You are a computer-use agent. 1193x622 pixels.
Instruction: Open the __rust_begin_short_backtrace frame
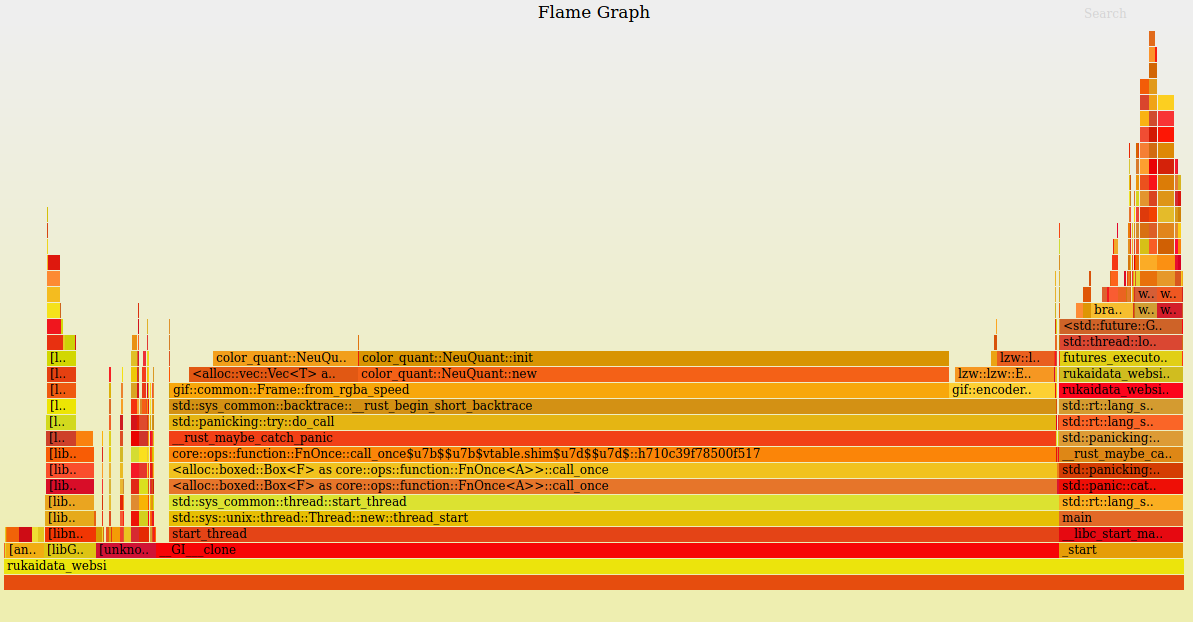click(612, 407)
